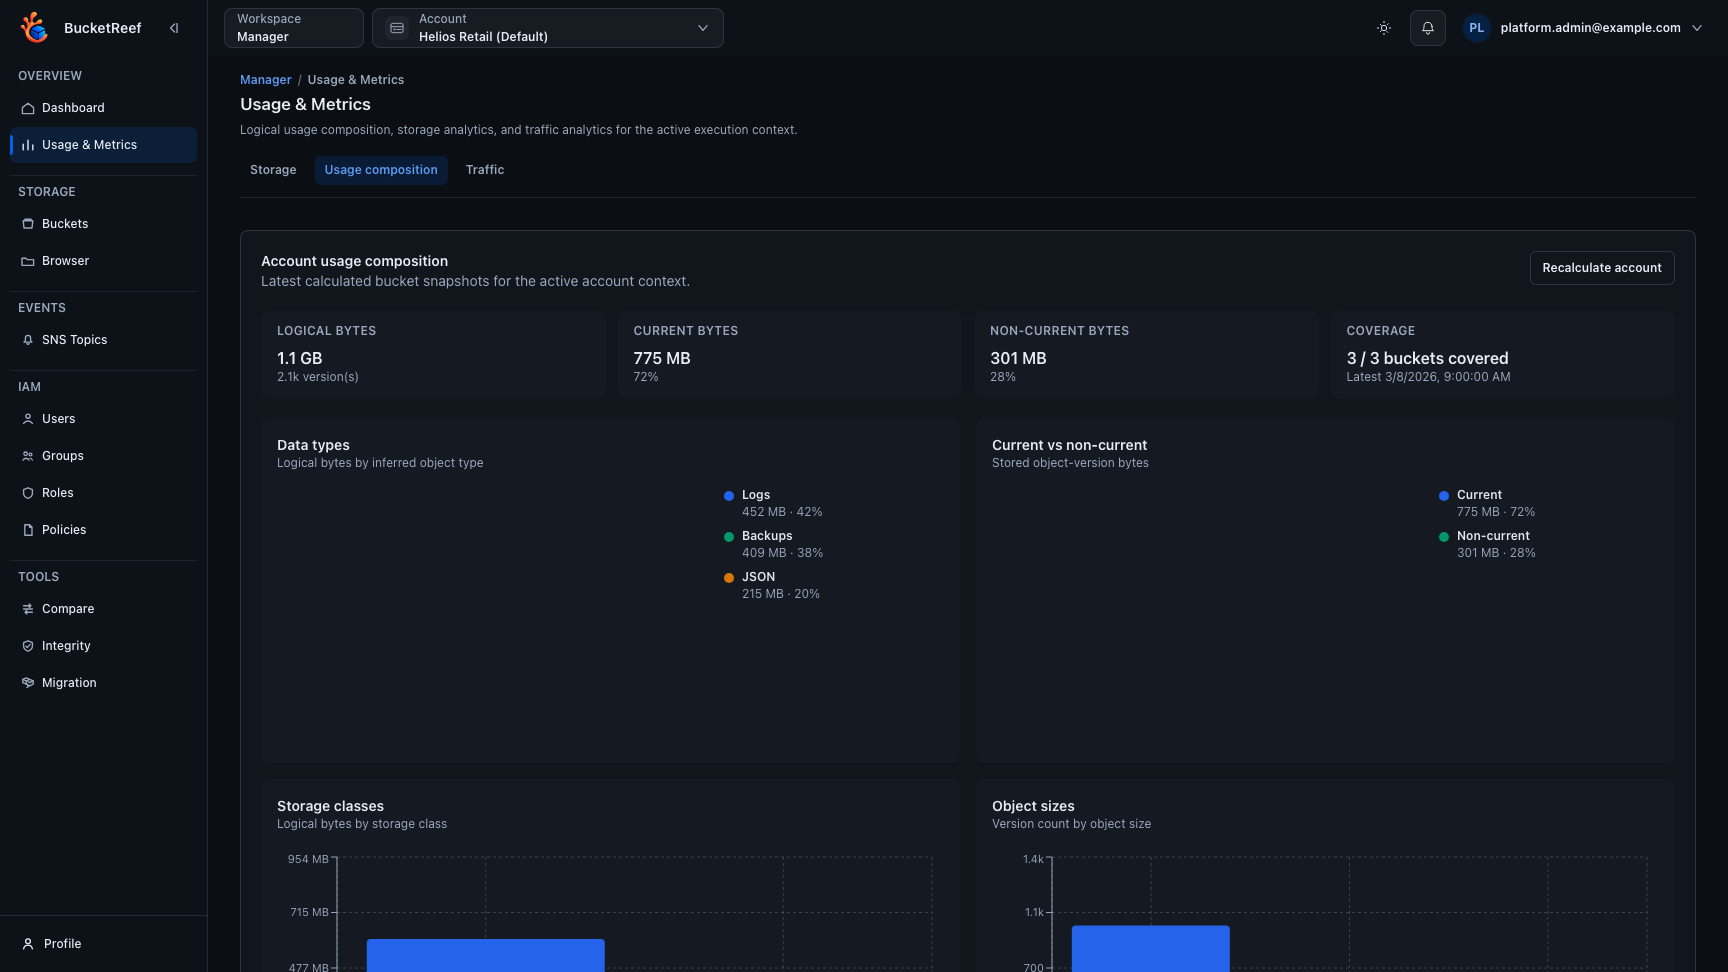This screenshot has height=972, width=1728.
Task: Click the '215 MB · 20%' JSON value
Action: [x=781, y=594]
